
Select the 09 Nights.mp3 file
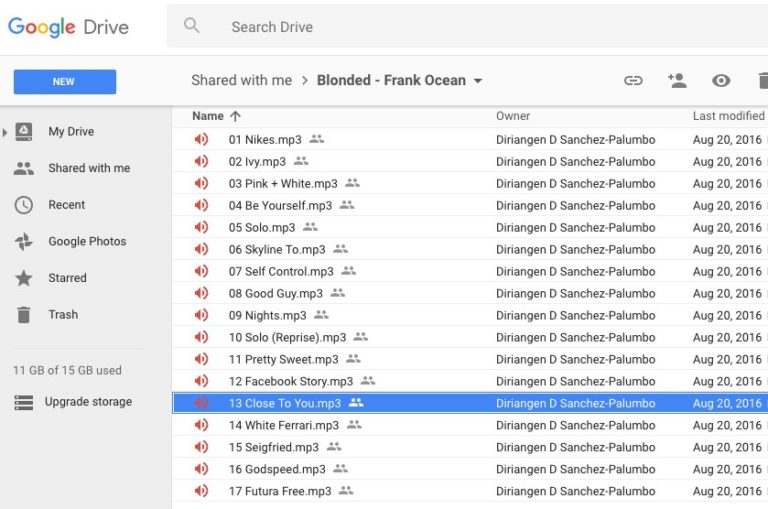point(267,315)
